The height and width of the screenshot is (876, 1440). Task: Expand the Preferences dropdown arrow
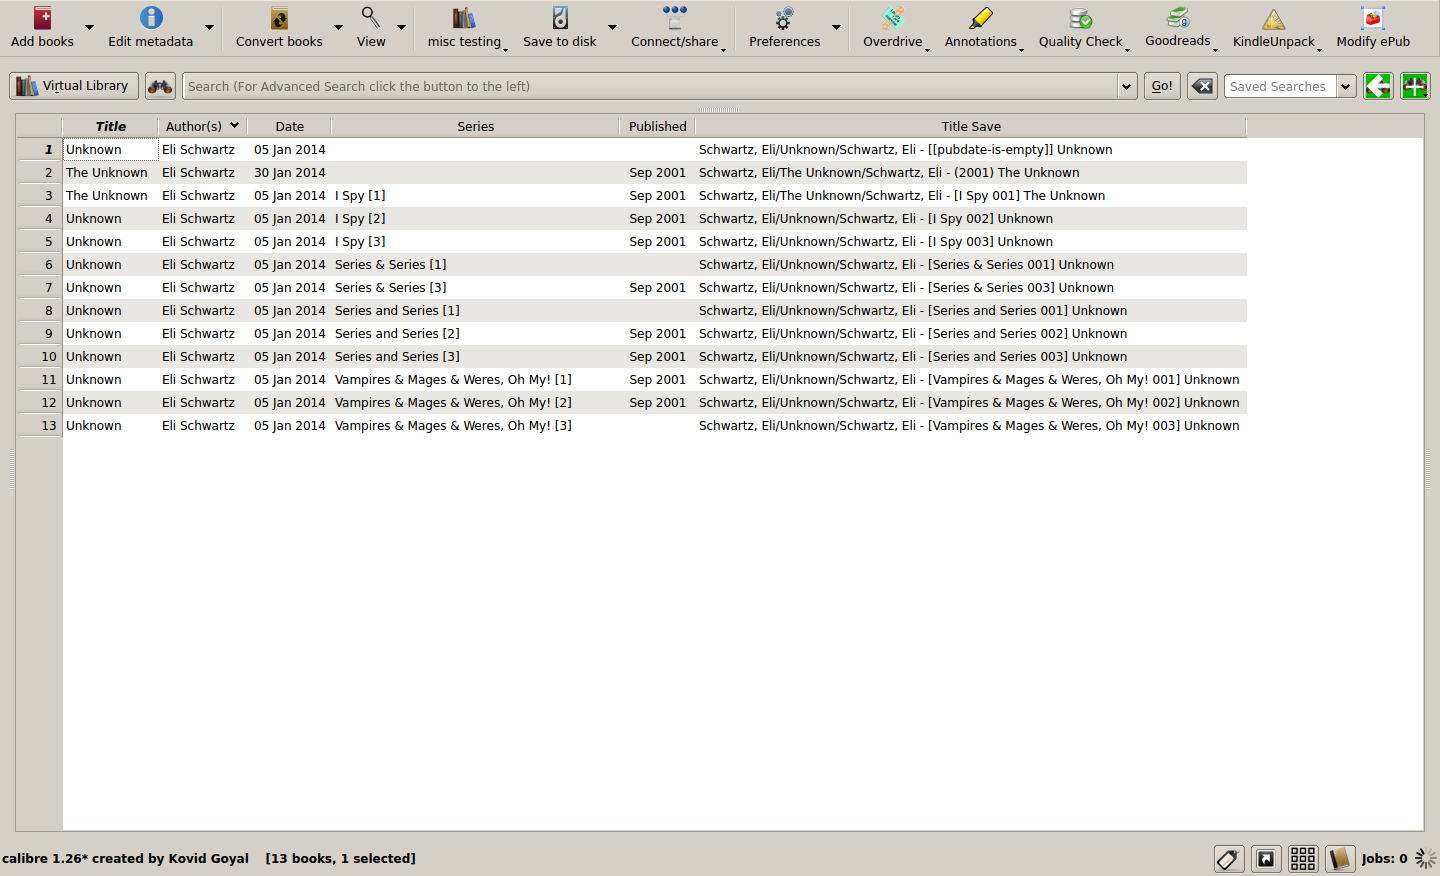point(836,27)
